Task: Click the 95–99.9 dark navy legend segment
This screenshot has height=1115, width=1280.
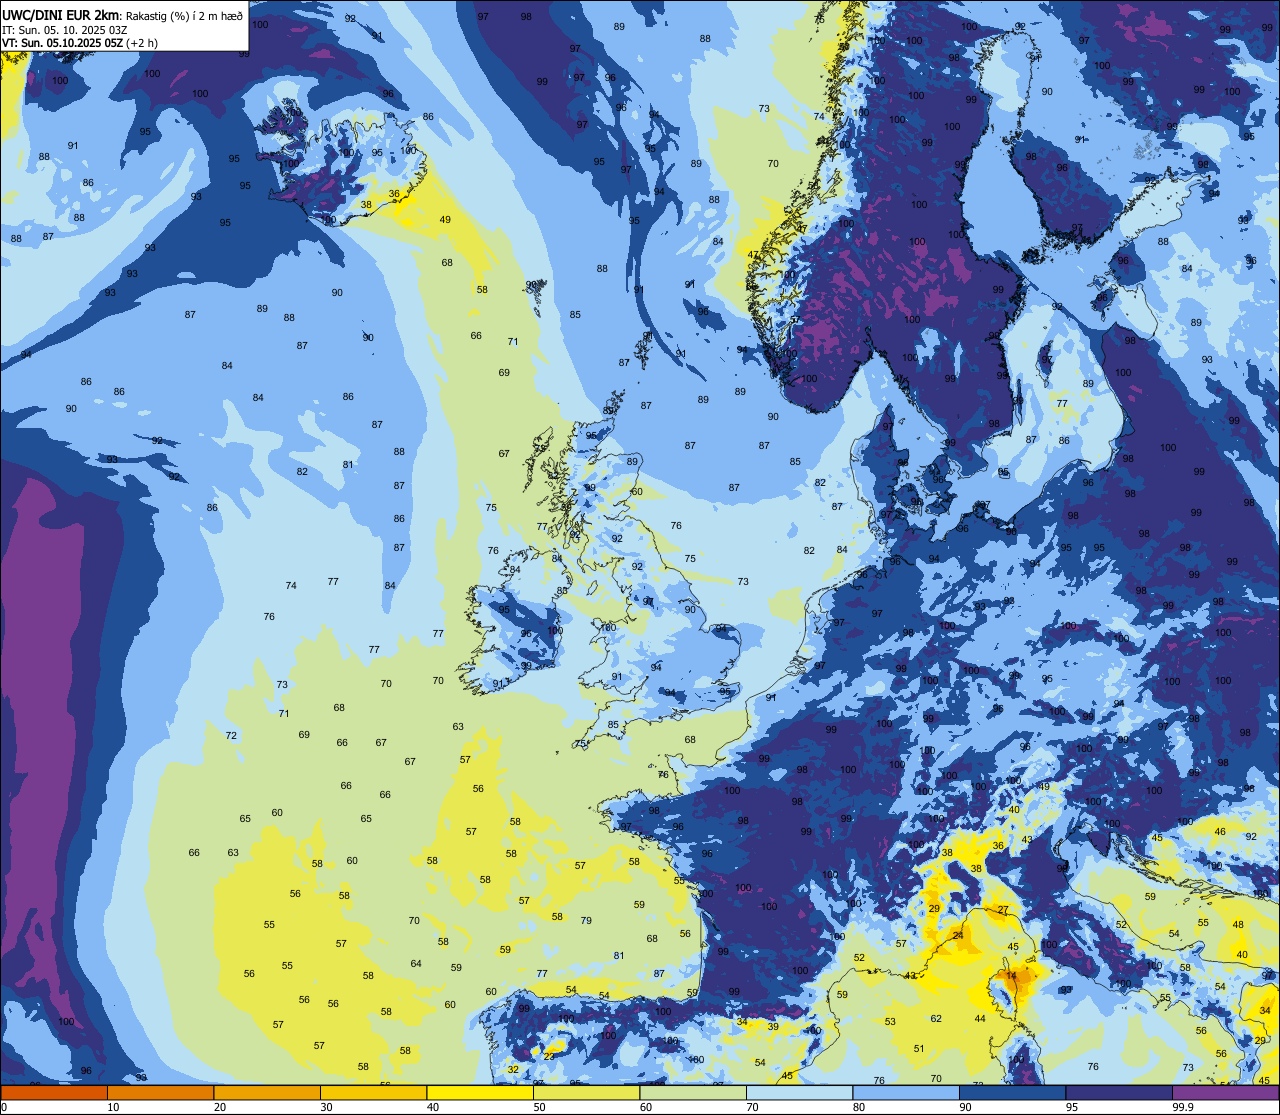Action: pos(1119,1092)
